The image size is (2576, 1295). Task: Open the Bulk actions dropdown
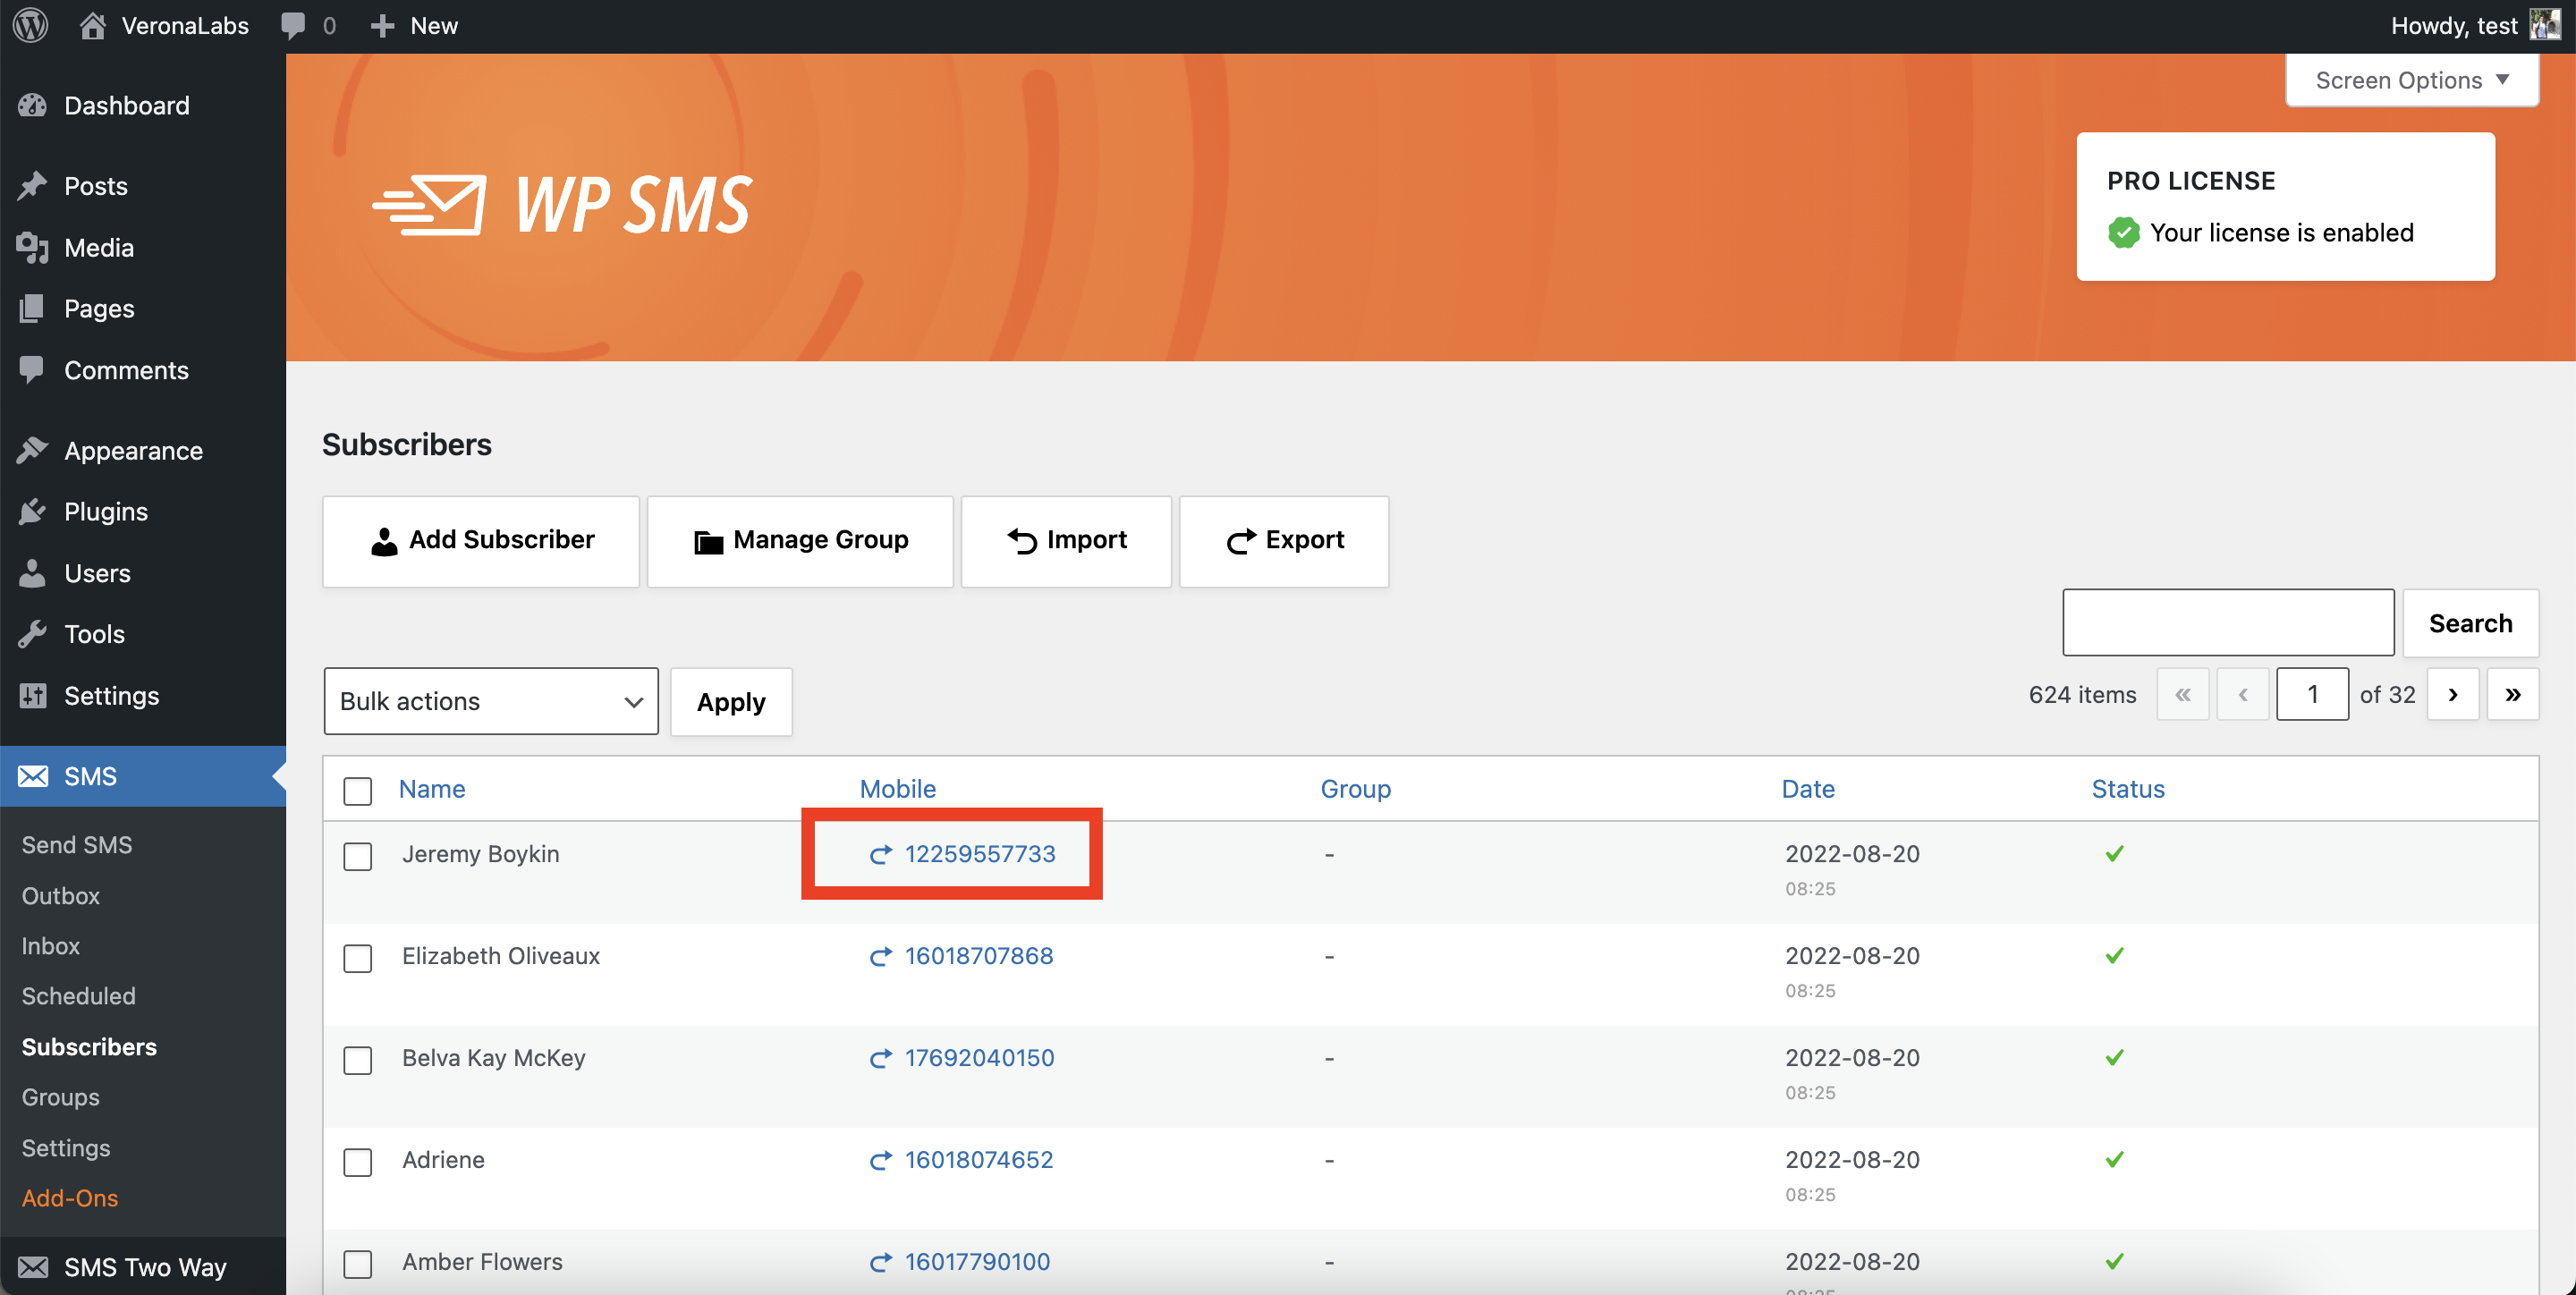click(491, 701)
